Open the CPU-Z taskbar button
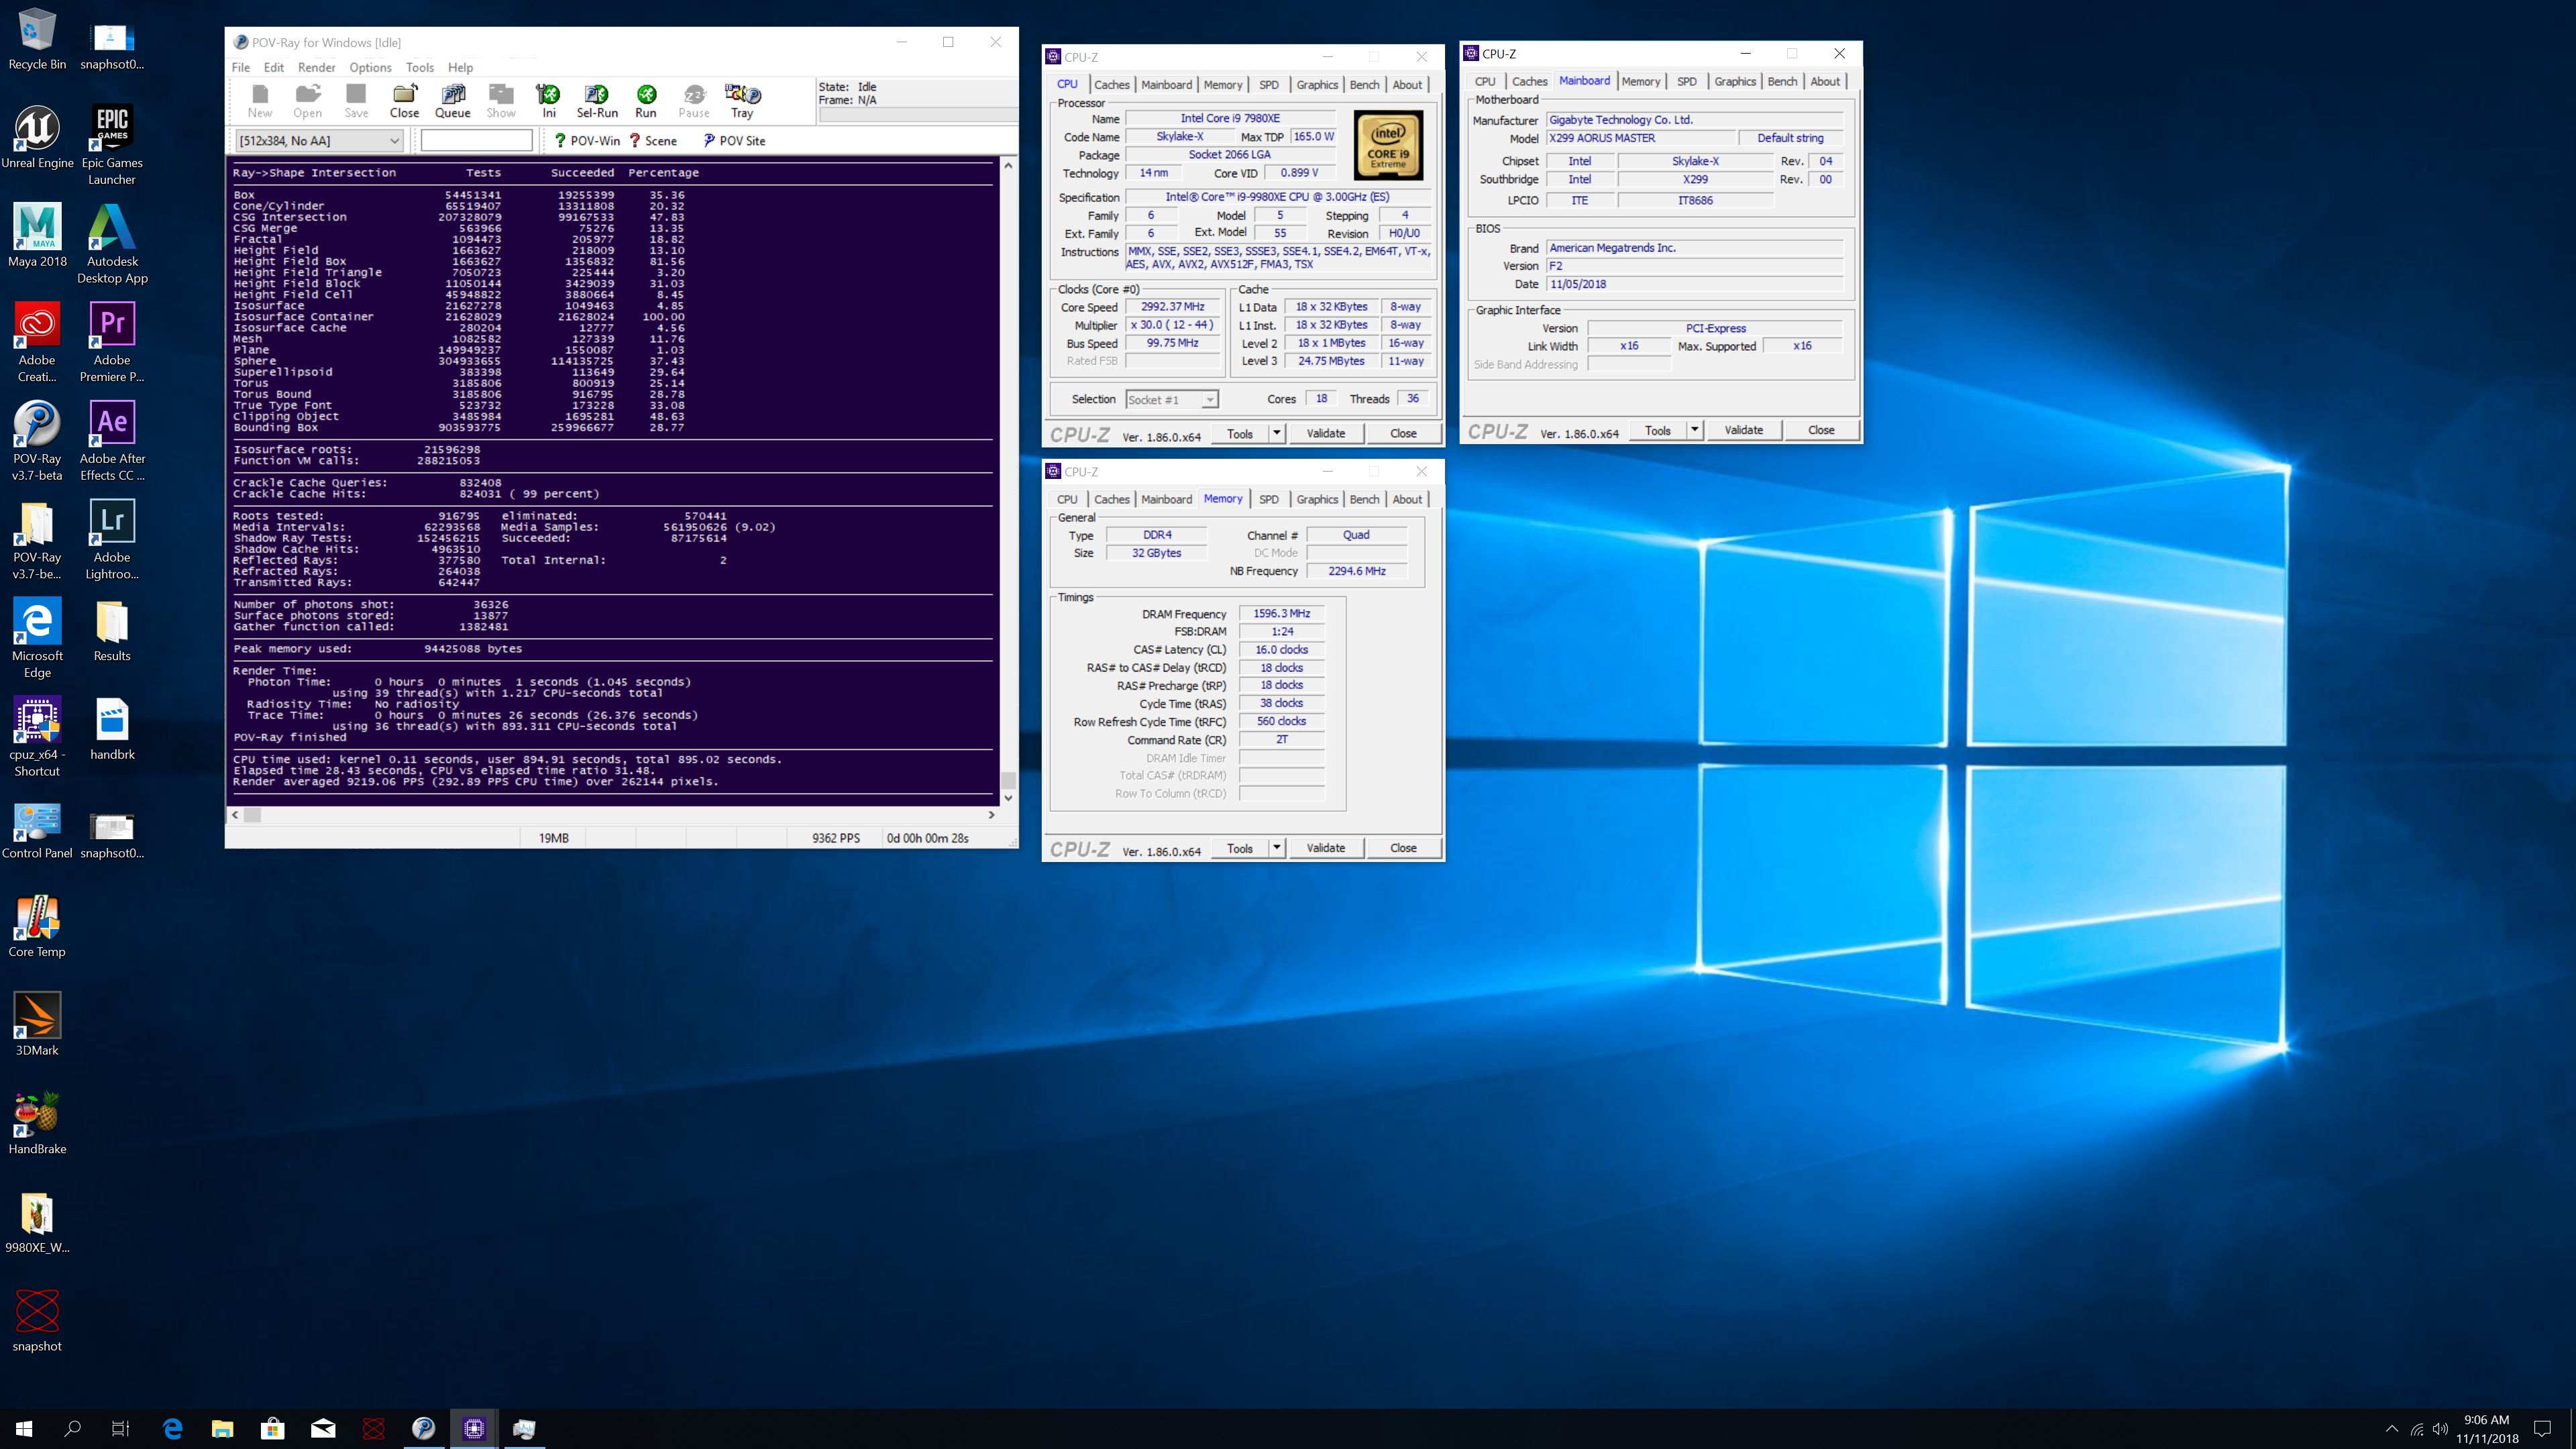Viewport: 2576px width, 1449px height. pos(474,1429)
